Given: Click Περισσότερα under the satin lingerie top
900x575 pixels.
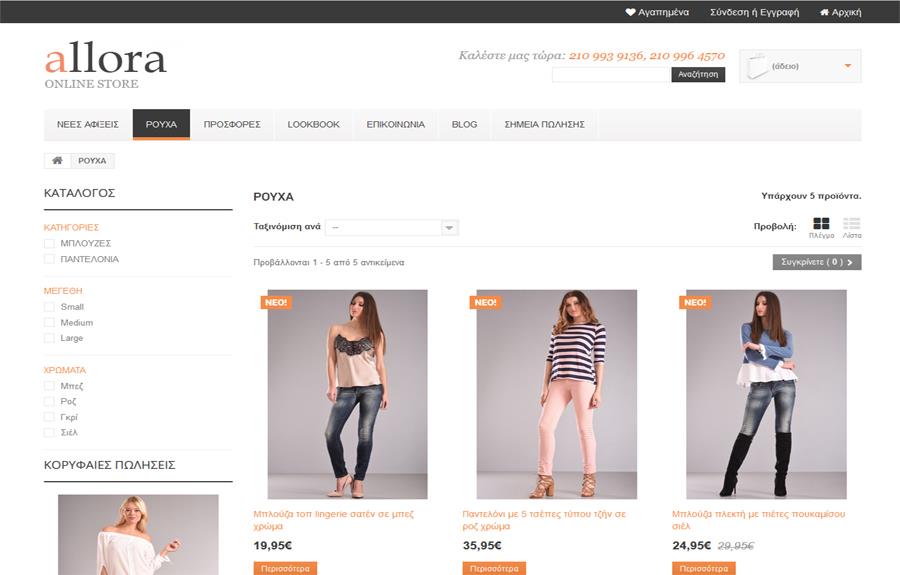Looking at the screenshot, I should [x=285, y=569].
